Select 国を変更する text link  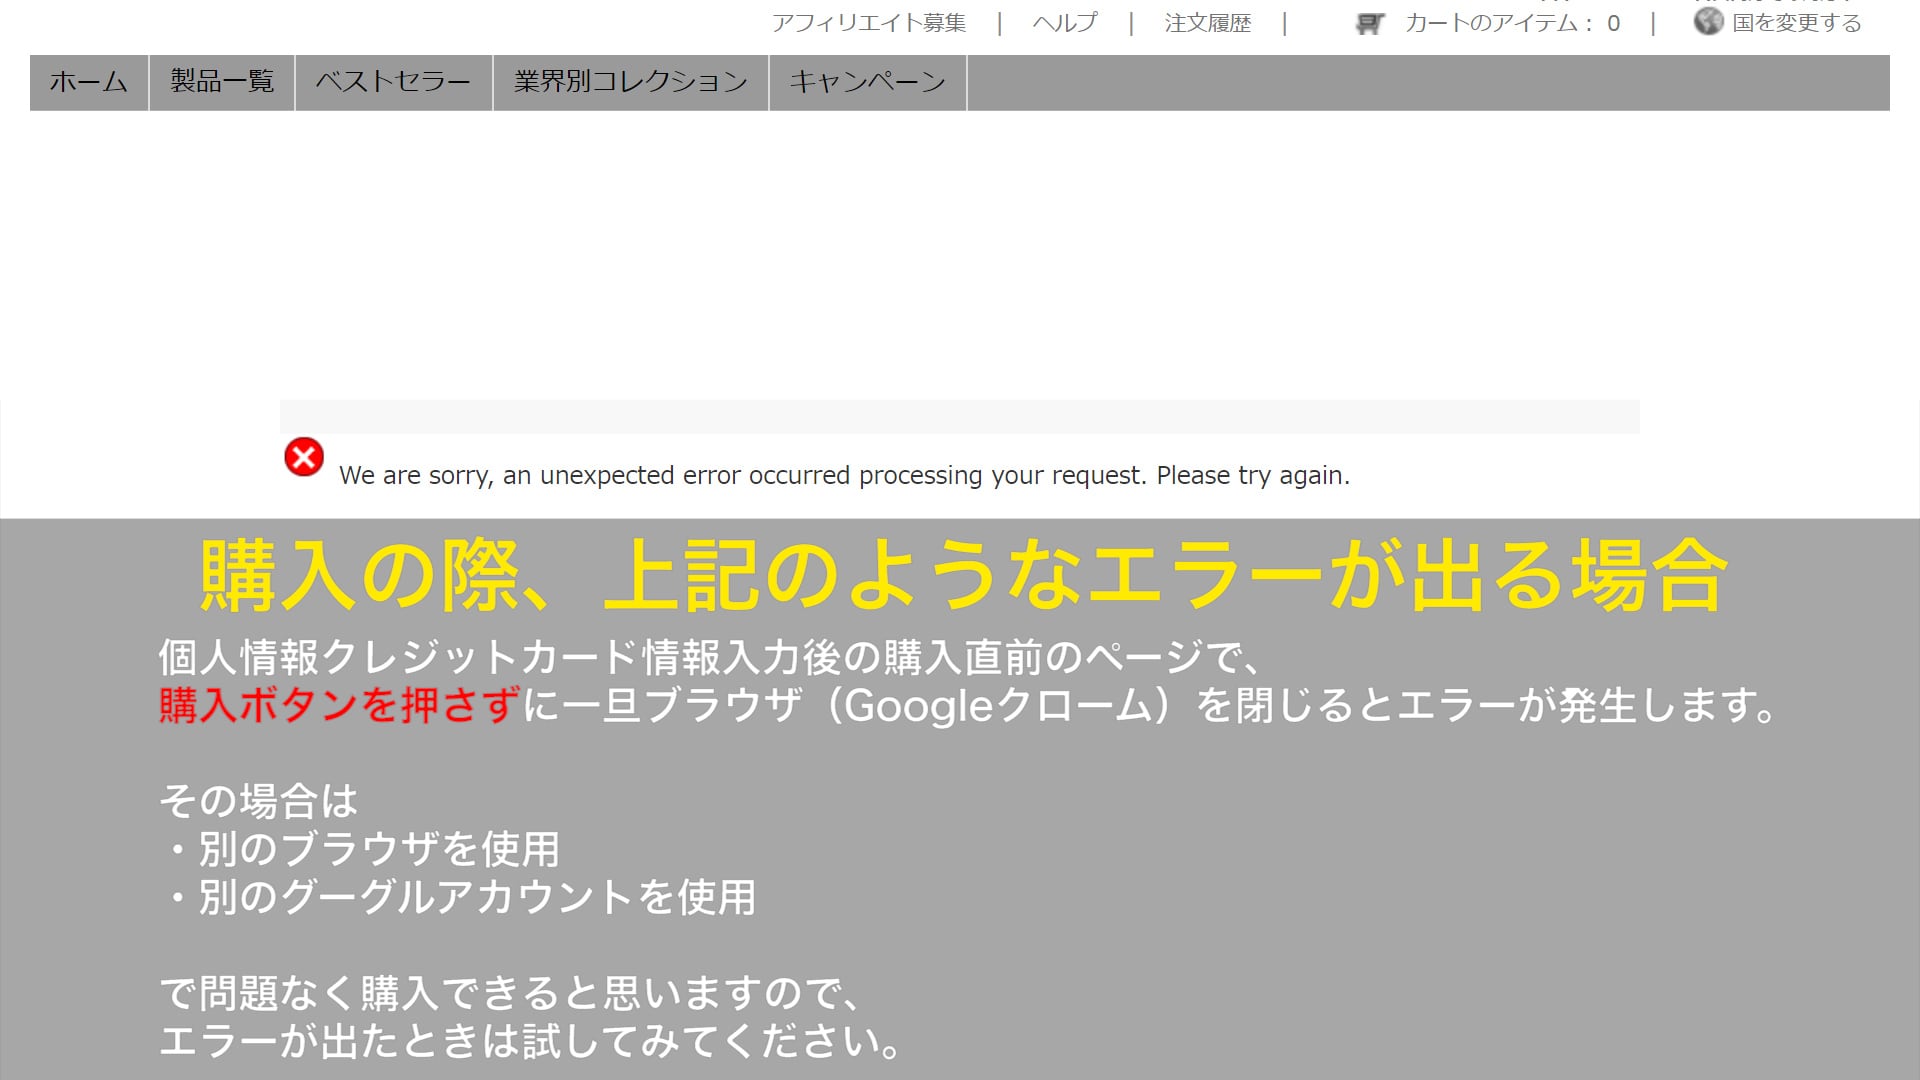pyautogui.click(x=1797, y=23)
